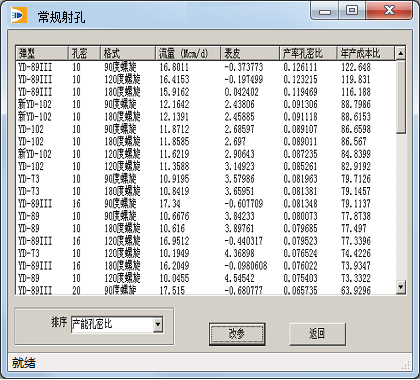Select the 新YD-102 row with flow 12.1642
The height and width of the screenshot is (380, 420).
206,104
